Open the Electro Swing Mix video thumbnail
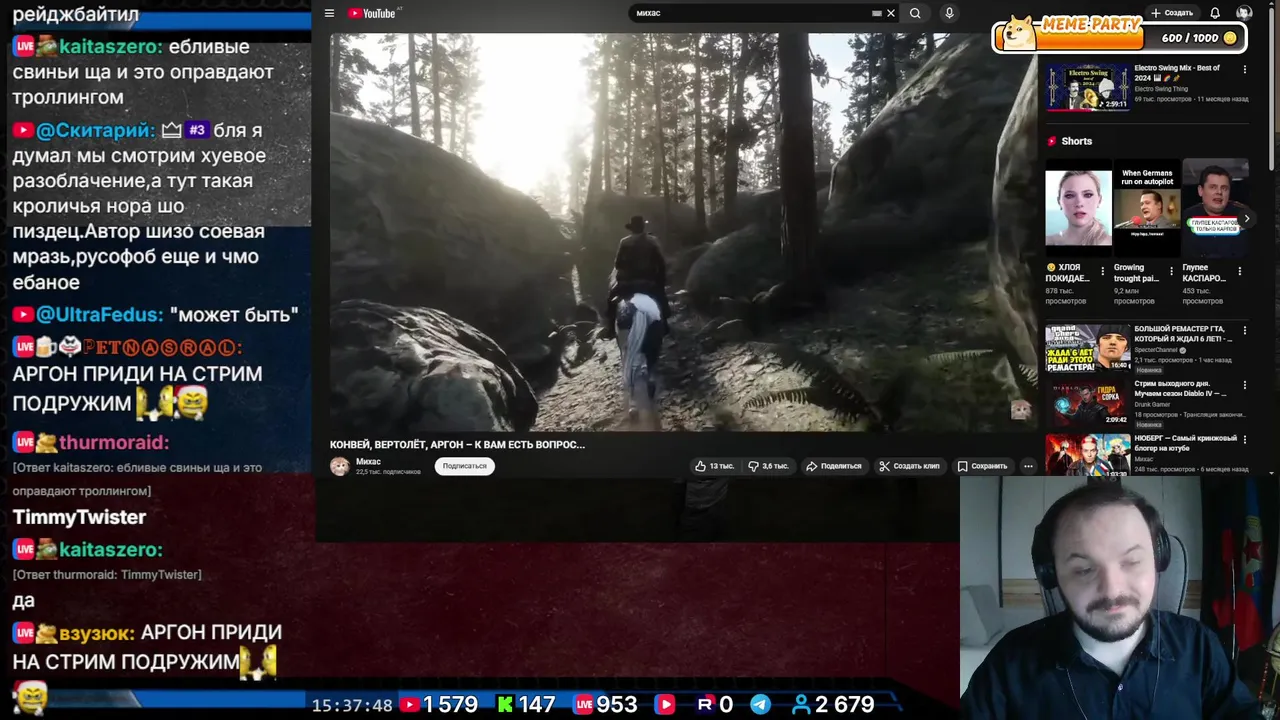The width and height of the screenshot is (1280, 720). tap(1087, 87)
